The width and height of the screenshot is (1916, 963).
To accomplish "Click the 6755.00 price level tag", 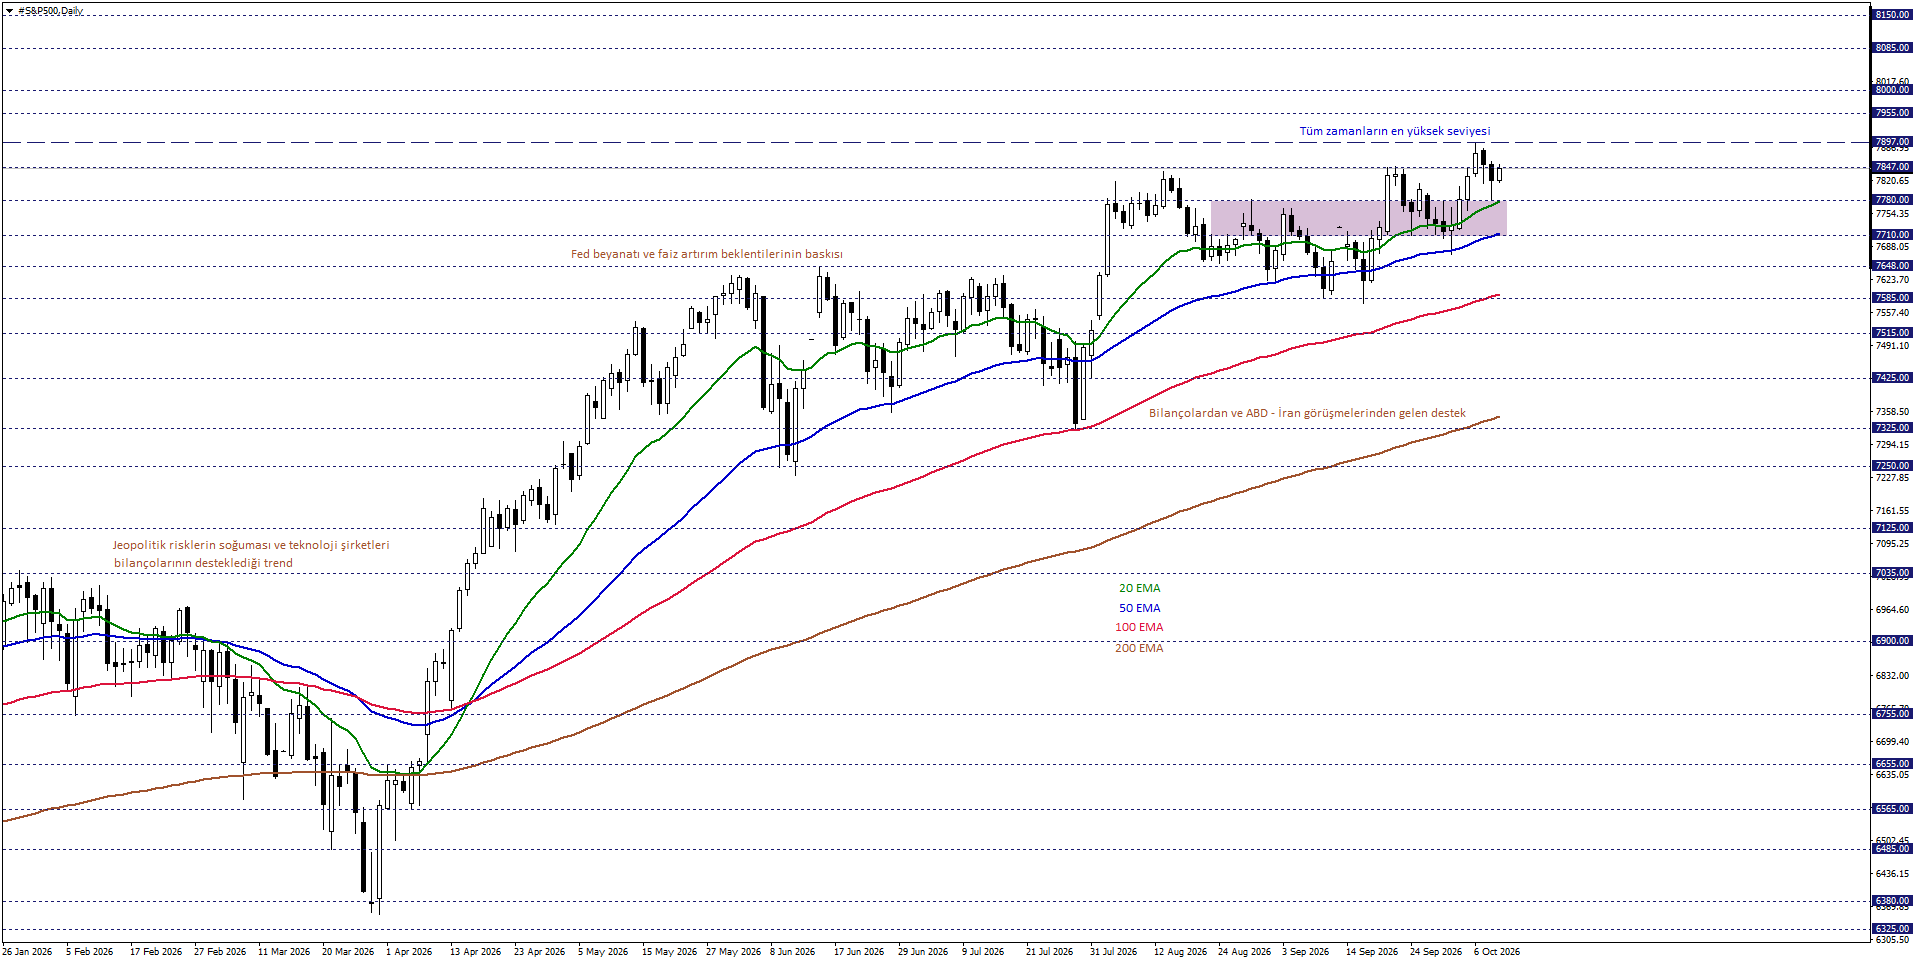I will (1892, 714).
